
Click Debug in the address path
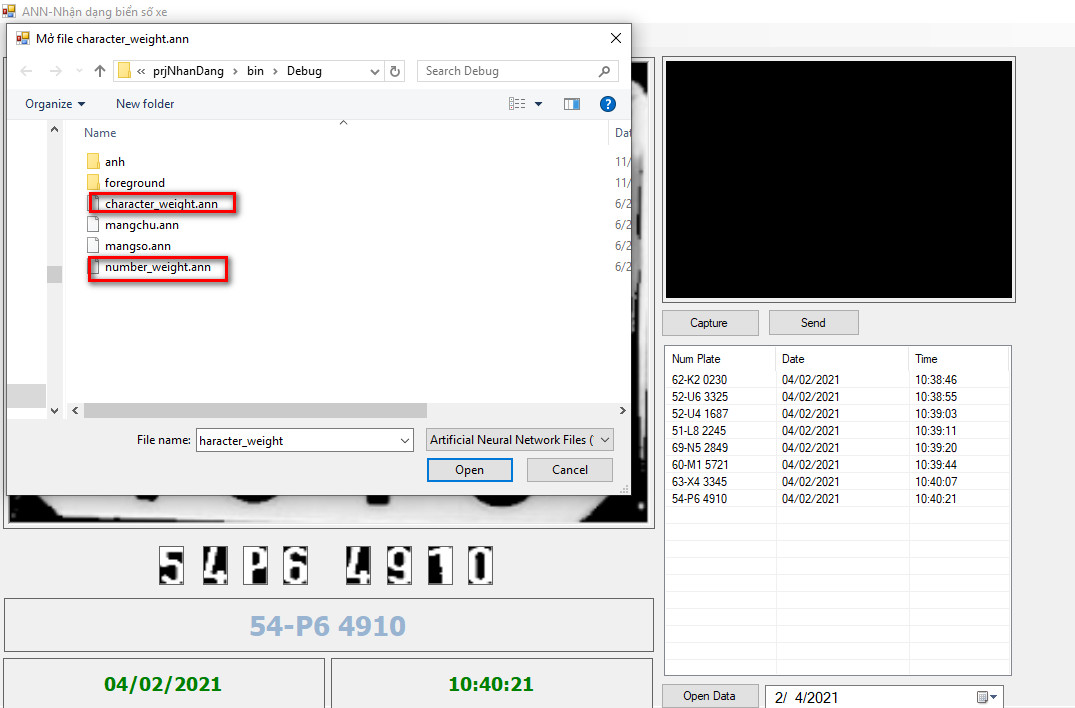304,71
